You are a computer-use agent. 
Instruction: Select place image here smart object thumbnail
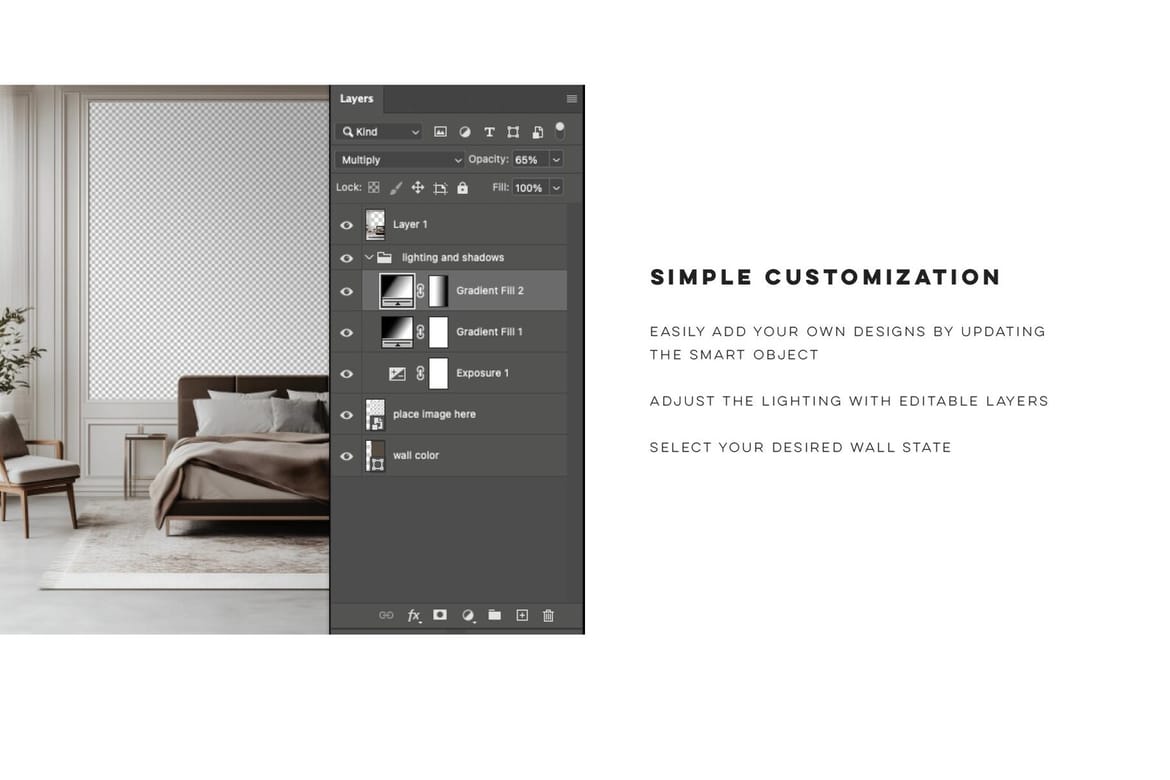pyautogui.click(x=375, y=414)
